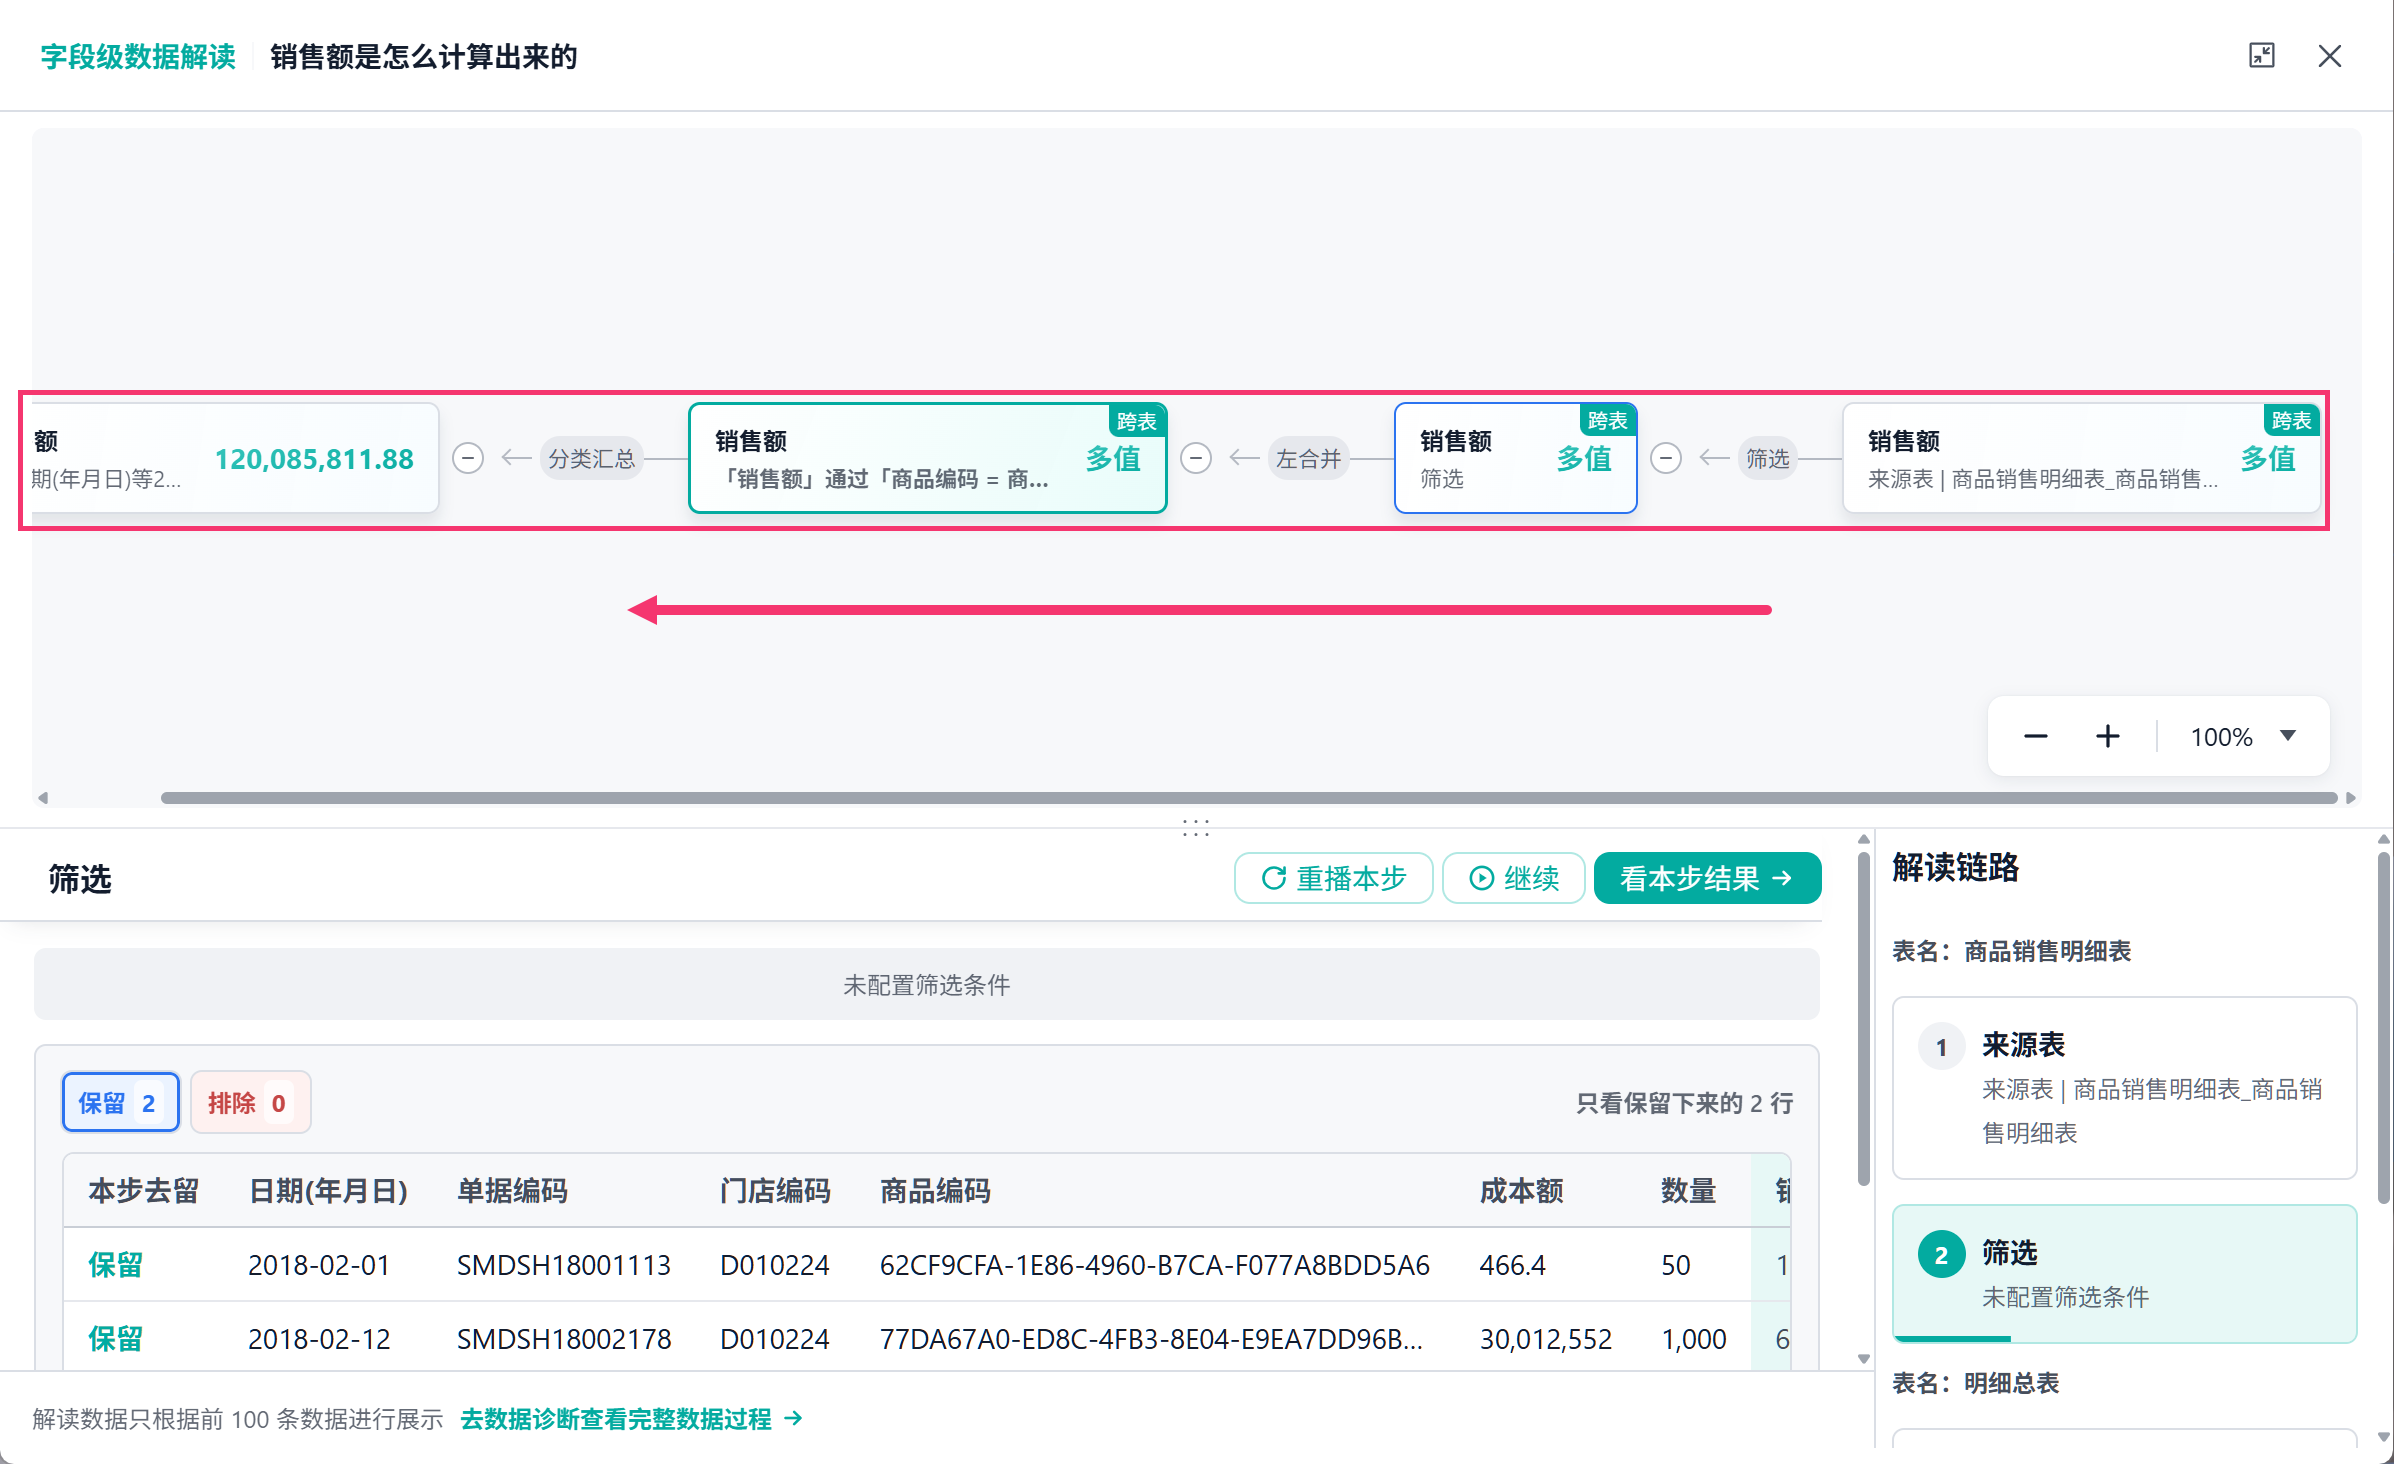Click cost cell 30,012,552
The height and width of the screenshot is (1464, 2394).
pyautogui.click(x=1545, y=1339)
